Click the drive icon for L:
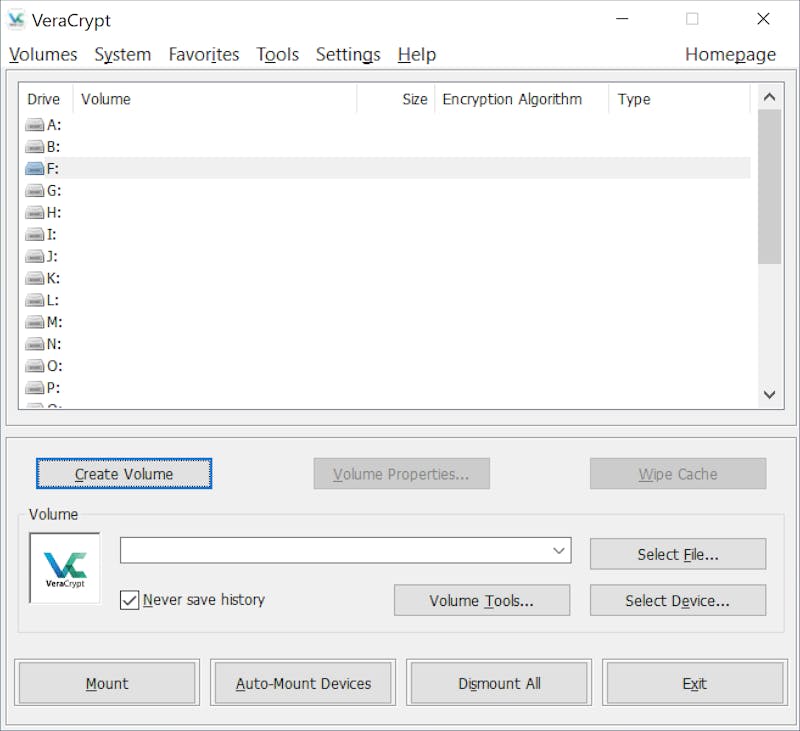Image resolution: width=800 pixels, height=731 pixels. pyautogui.click(x=35, y=300)
